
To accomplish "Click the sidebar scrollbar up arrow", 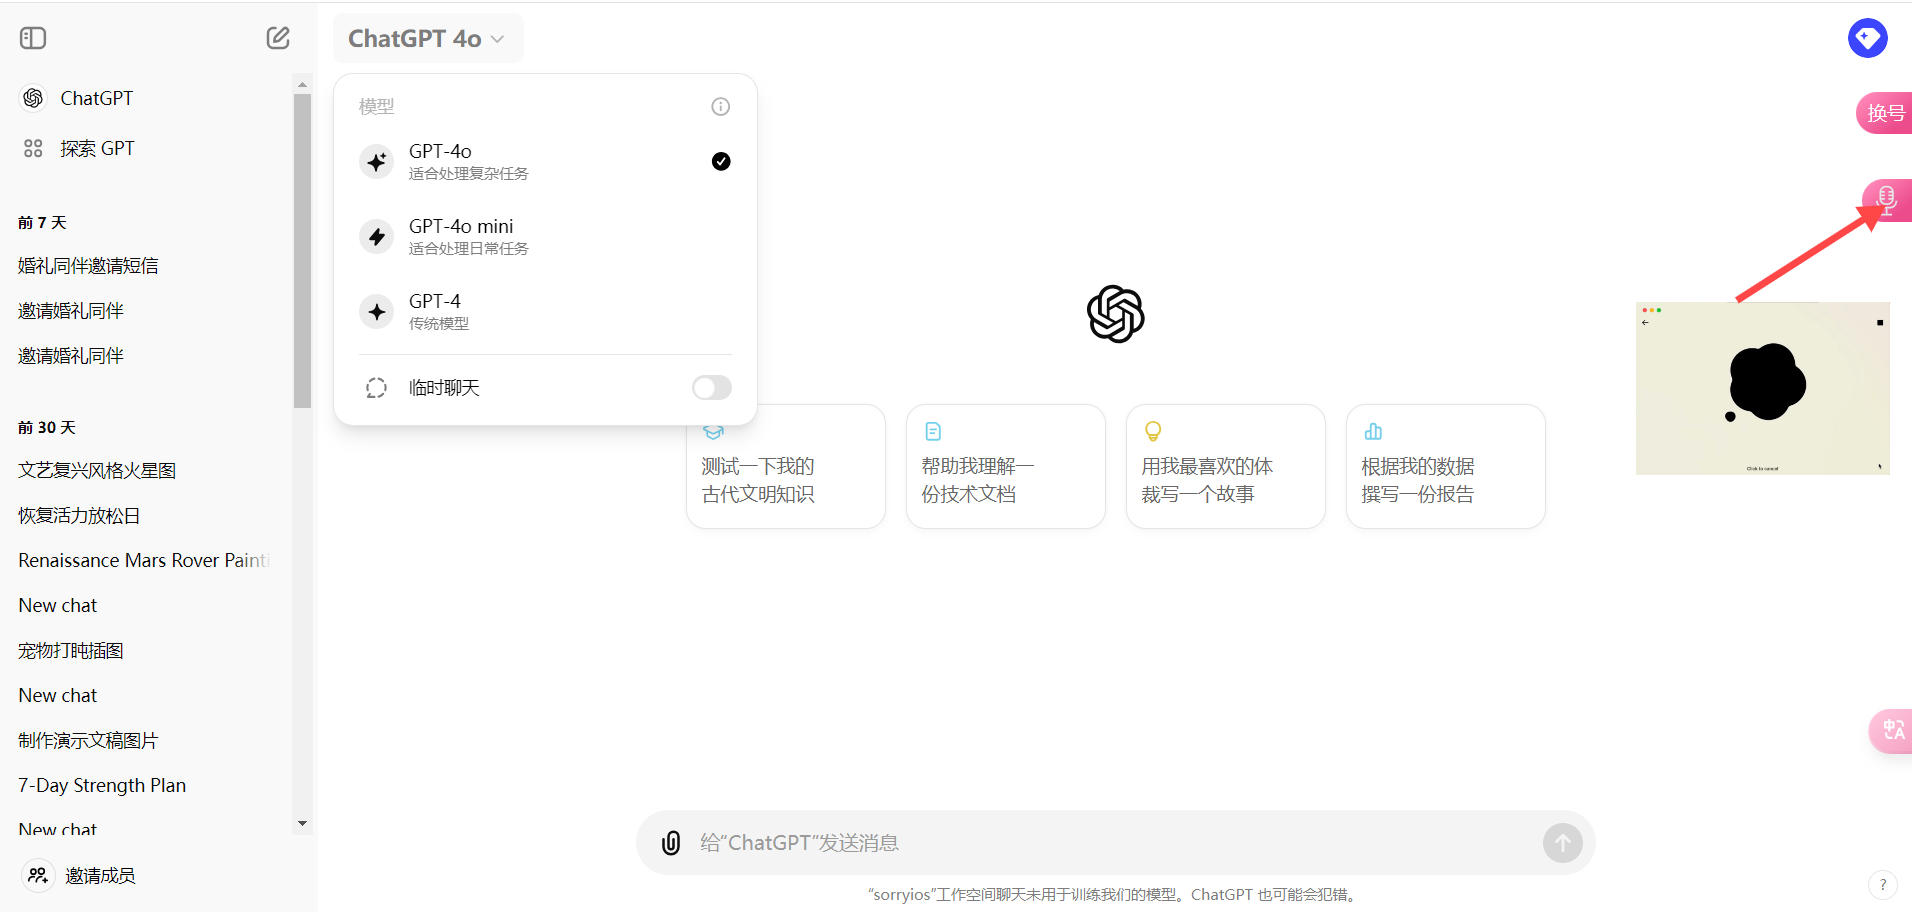I will 302,85.
